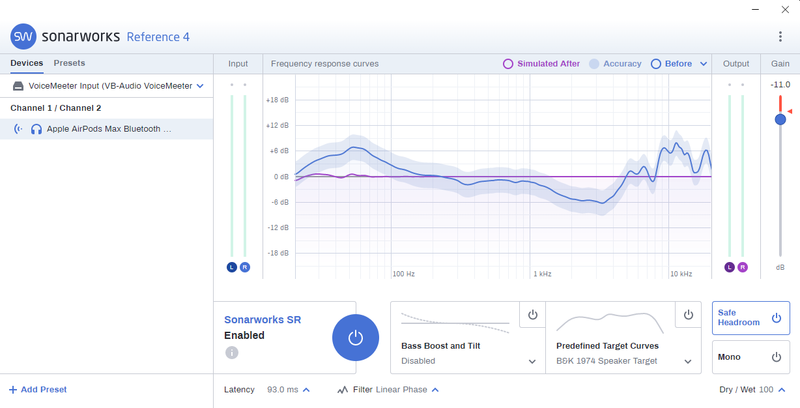800x408 pixels.
Task: Click the +18 dB axis label
Action: point(277,100)
